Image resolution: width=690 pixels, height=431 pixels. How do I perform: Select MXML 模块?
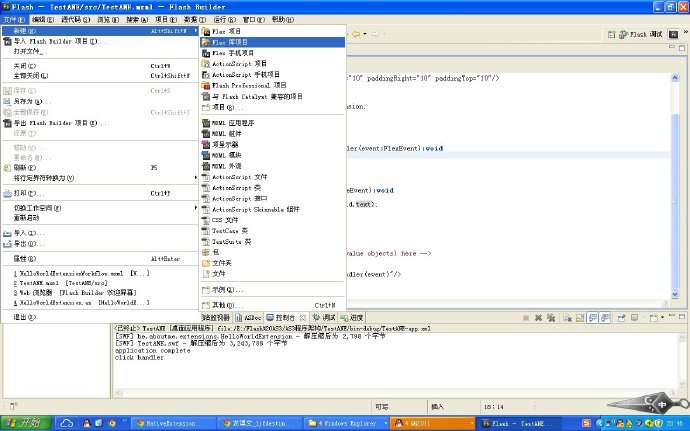pos(272,155)
